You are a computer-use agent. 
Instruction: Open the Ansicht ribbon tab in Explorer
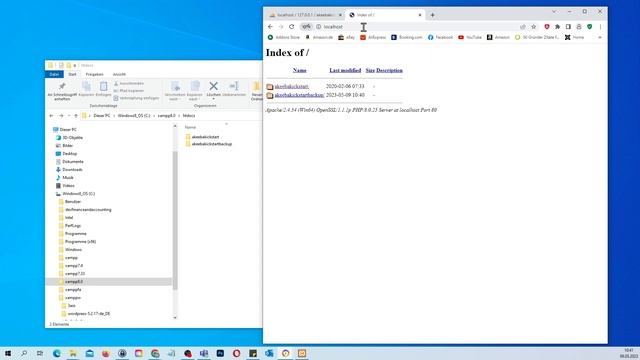(119, 74)
